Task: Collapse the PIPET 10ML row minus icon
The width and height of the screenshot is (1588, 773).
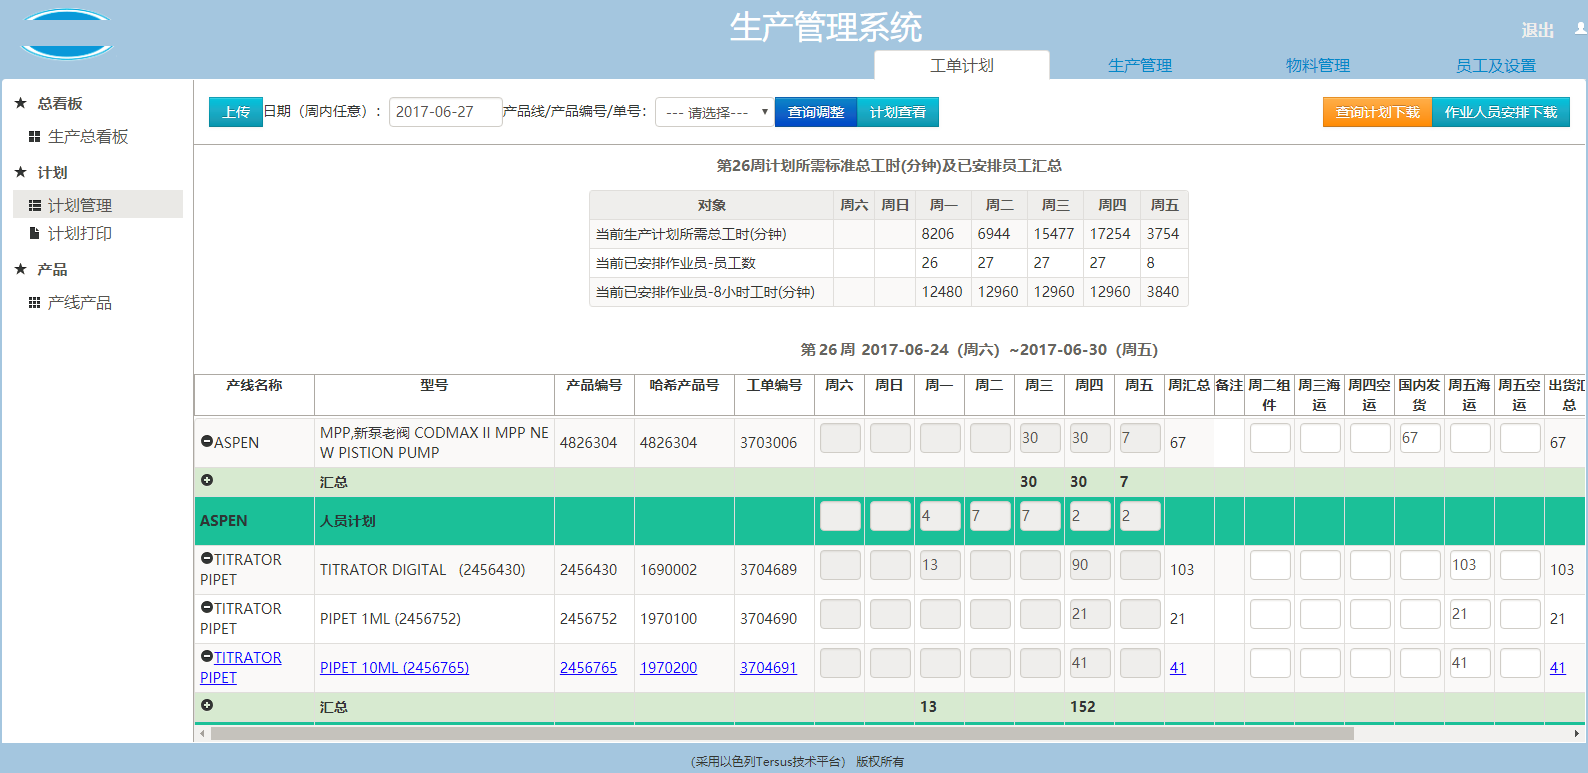Action: [x=207, y=656]
